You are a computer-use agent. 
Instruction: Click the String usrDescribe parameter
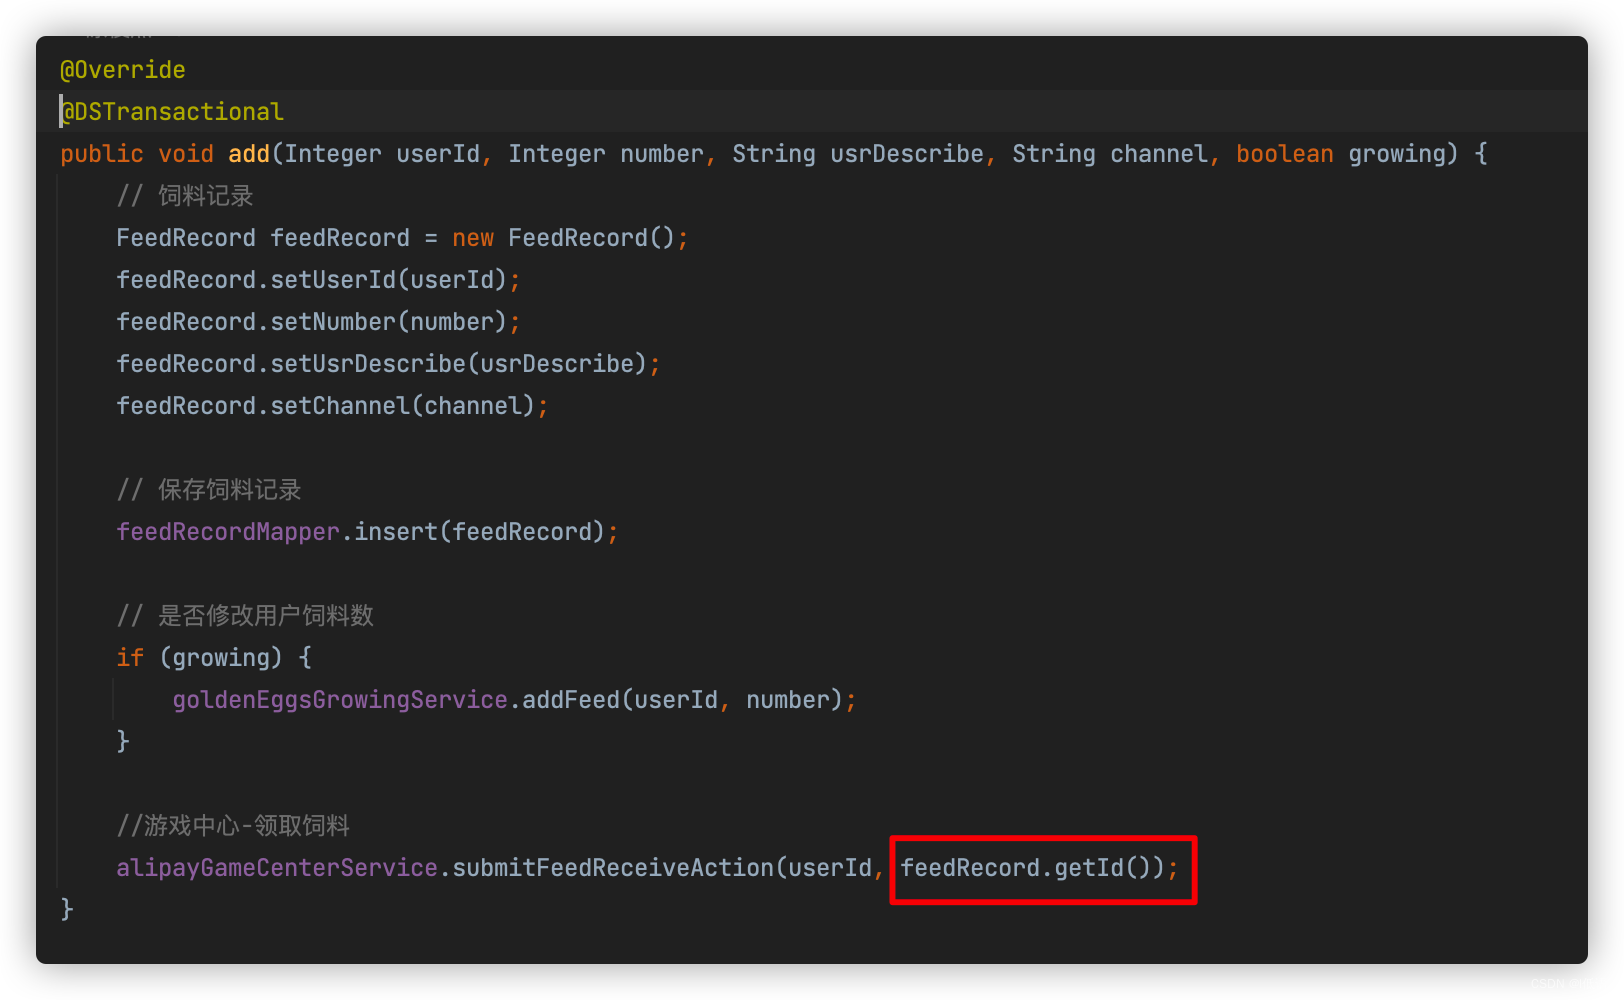coord(858,154)
